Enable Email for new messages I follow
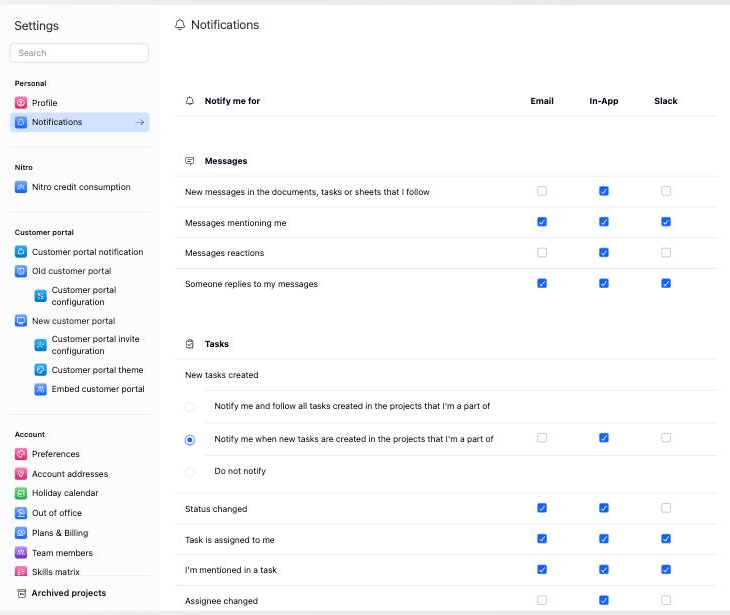This screenshot has width=730, height=615. pyautogui.click(x=542, y=191)
